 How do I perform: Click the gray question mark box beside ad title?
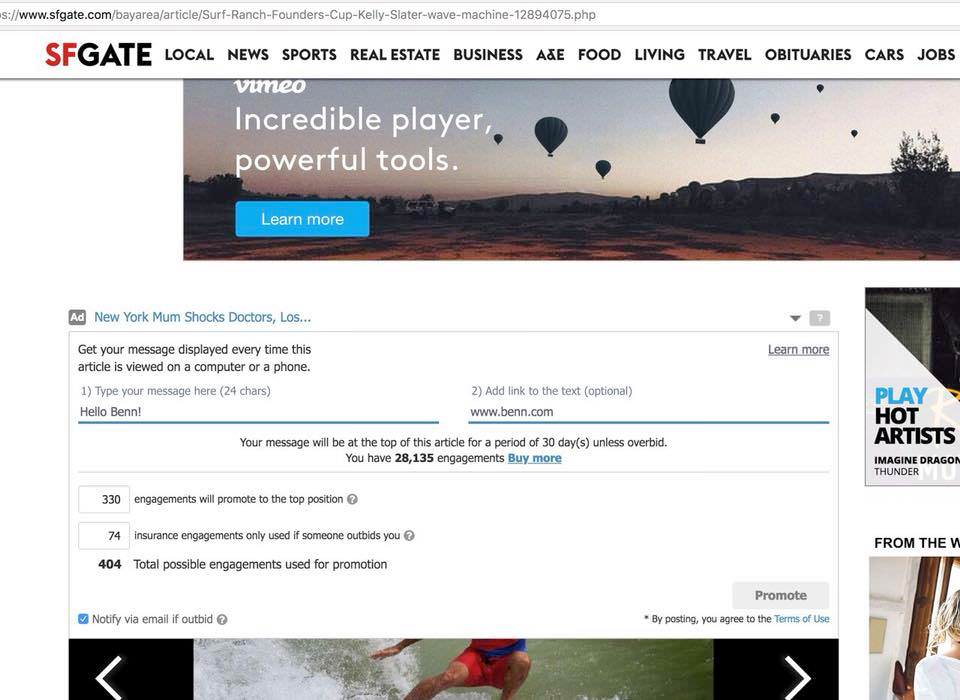pyautogui.click(x=820, y=318)
